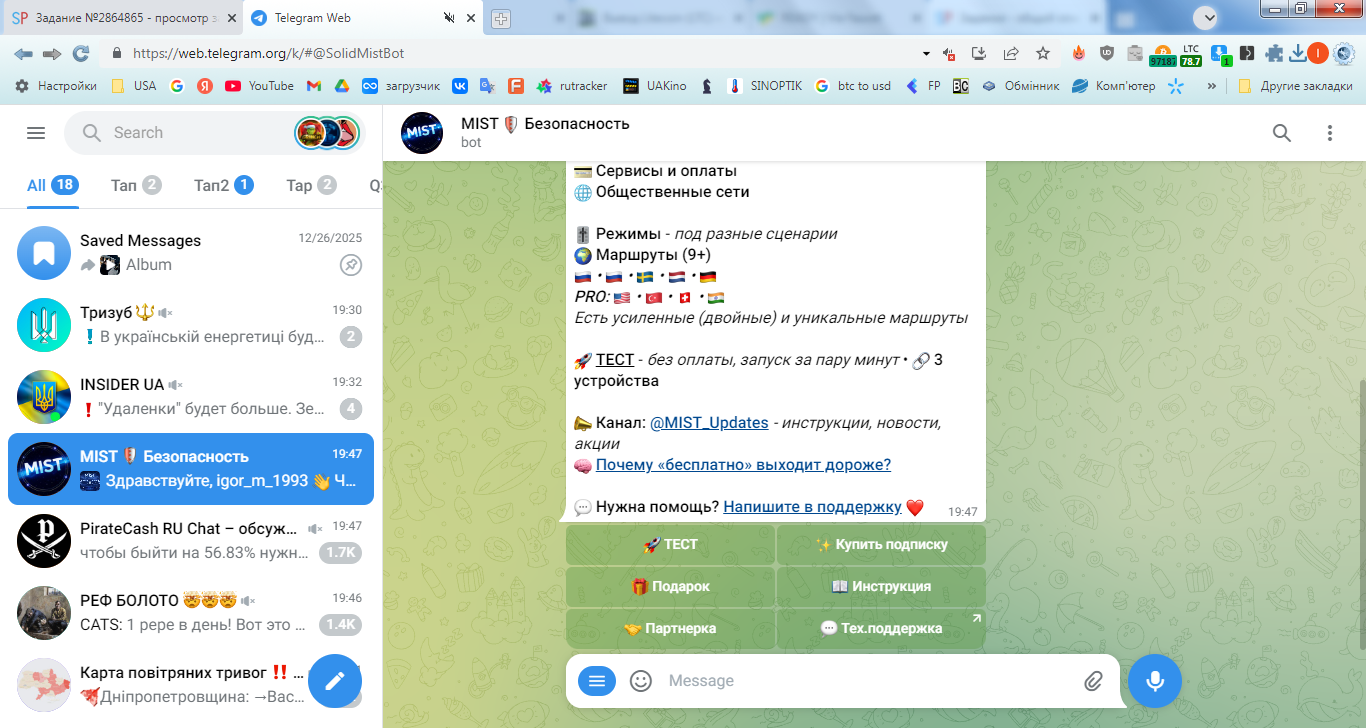Open the VK bookmark icon
Image resolution: width=1366 pixels, height=728 pixels.
460,86
